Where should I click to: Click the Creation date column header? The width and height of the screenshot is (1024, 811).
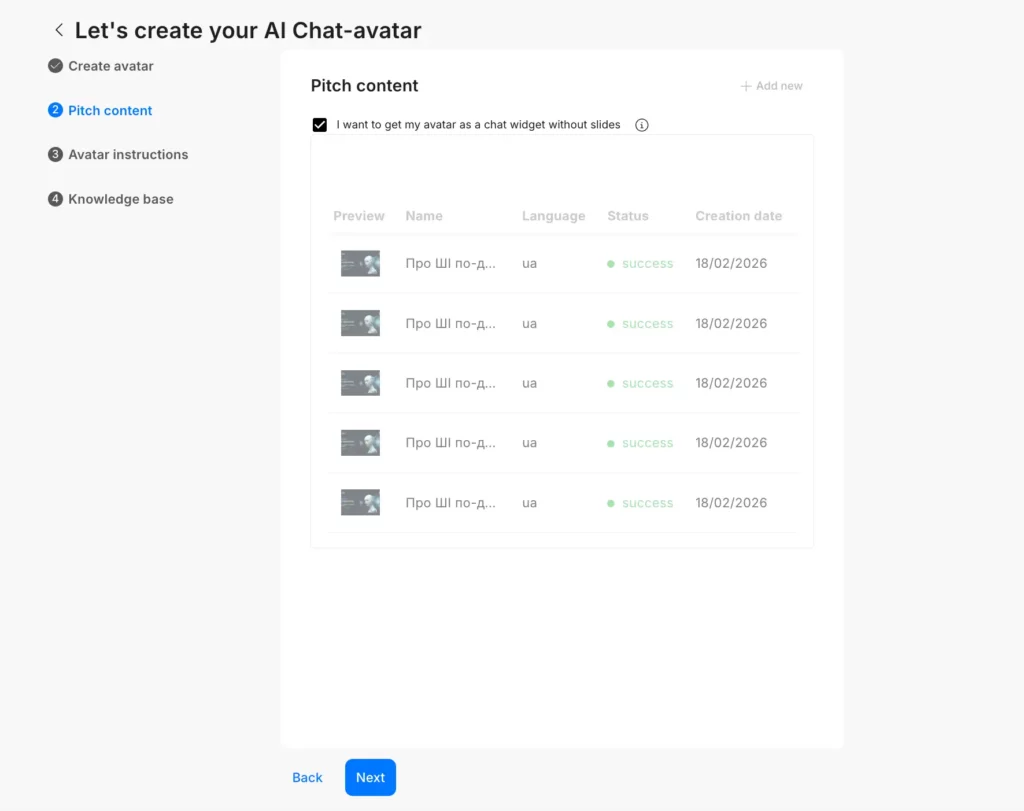click(x=738, y=216)
